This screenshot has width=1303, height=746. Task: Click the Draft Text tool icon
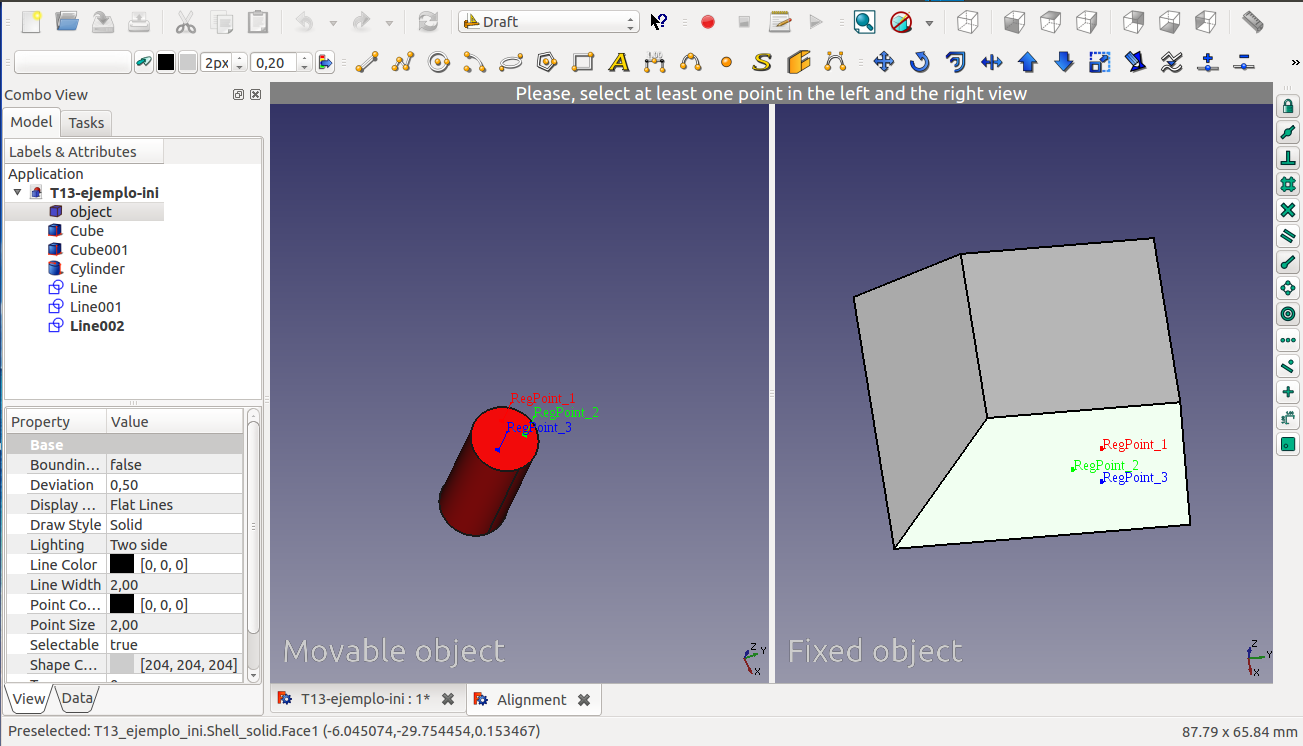(619, 62)
